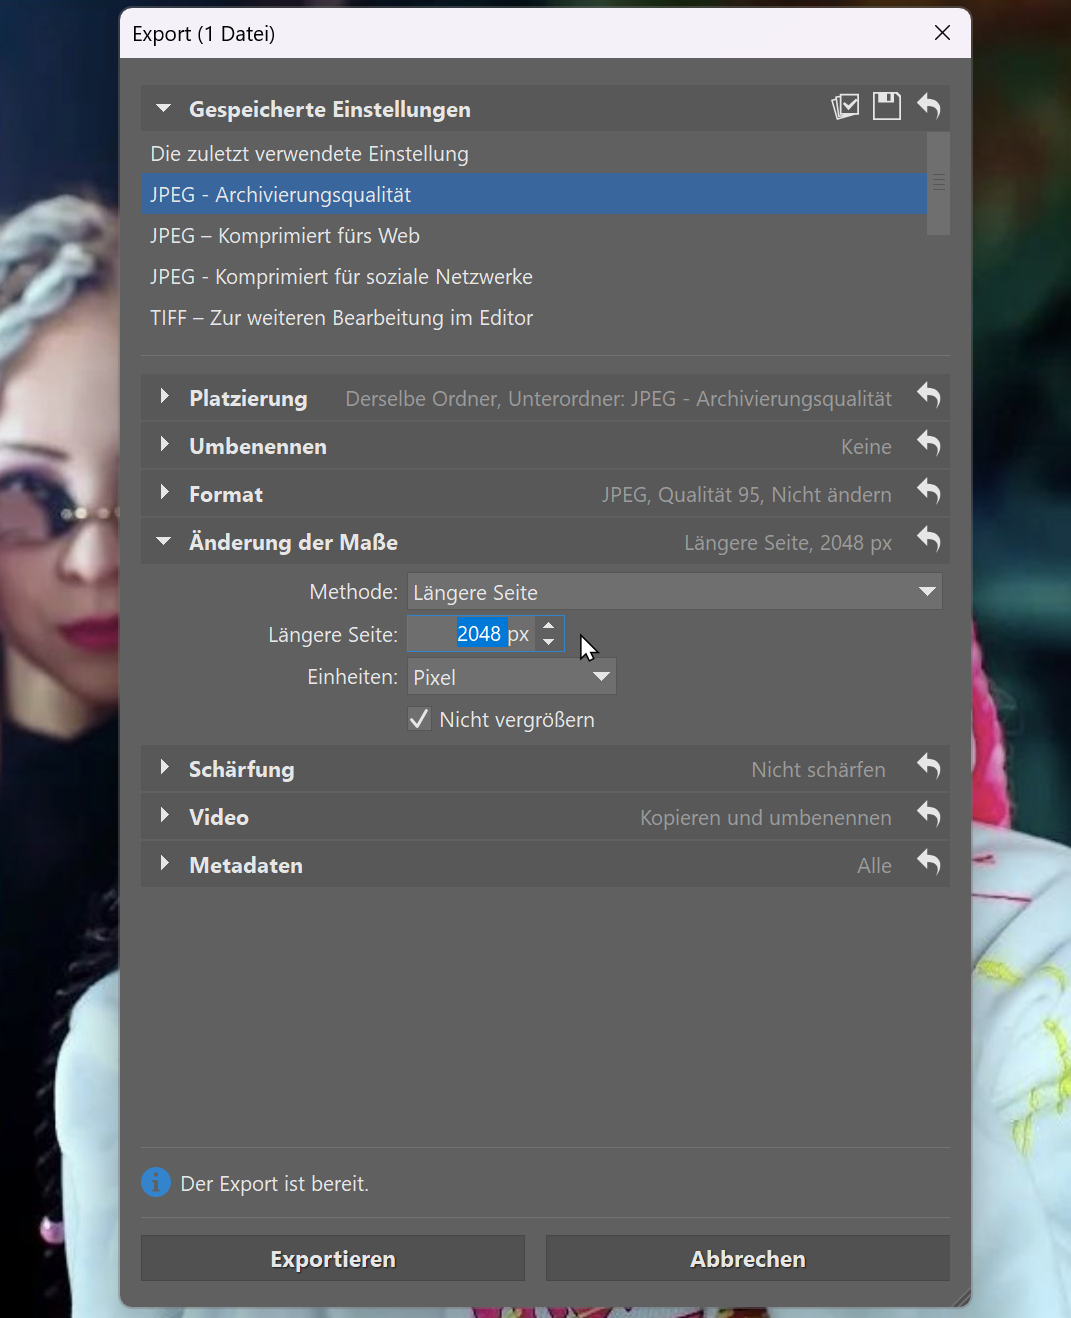Click the Umbenennen summary 'Keine'
Viewport: 1071px width, 1318px height.
coord(866,447)
